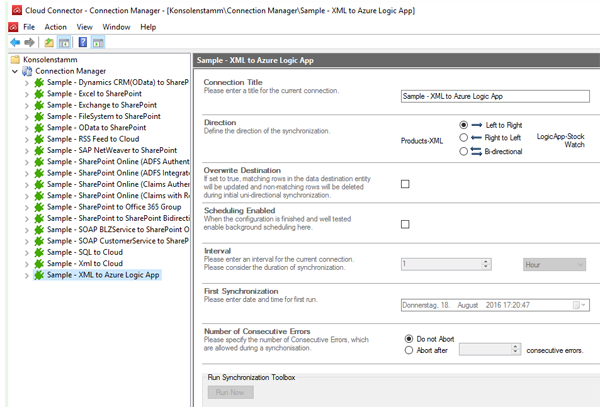Click the Sample - SQL to Cloud connection icon
Viewport: 600px width, 407px height.
[x=39, y=252]
